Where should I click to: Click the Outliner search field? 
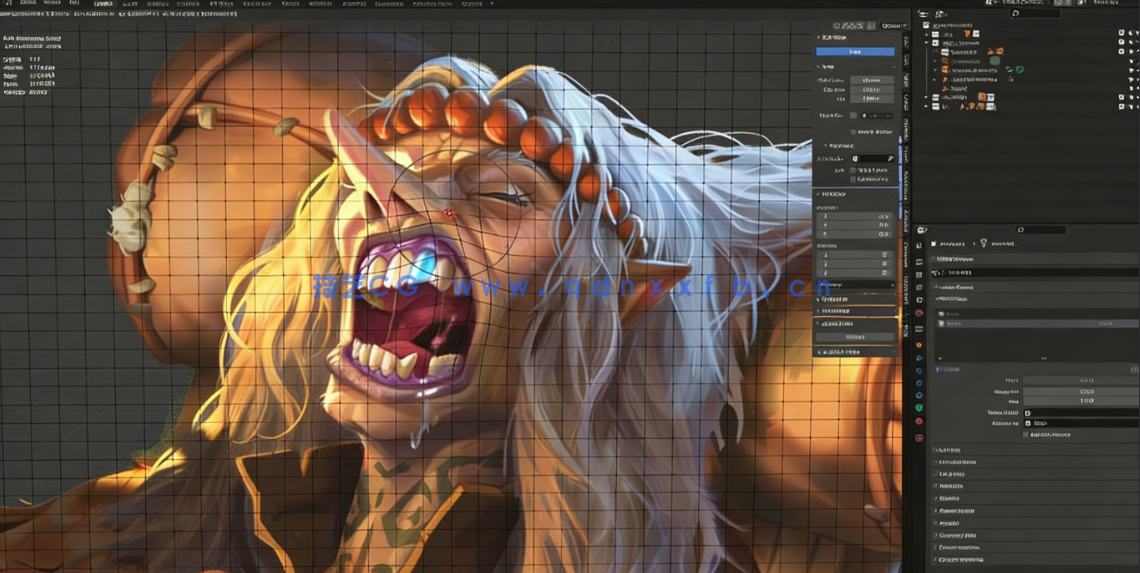pos(1040,14)
